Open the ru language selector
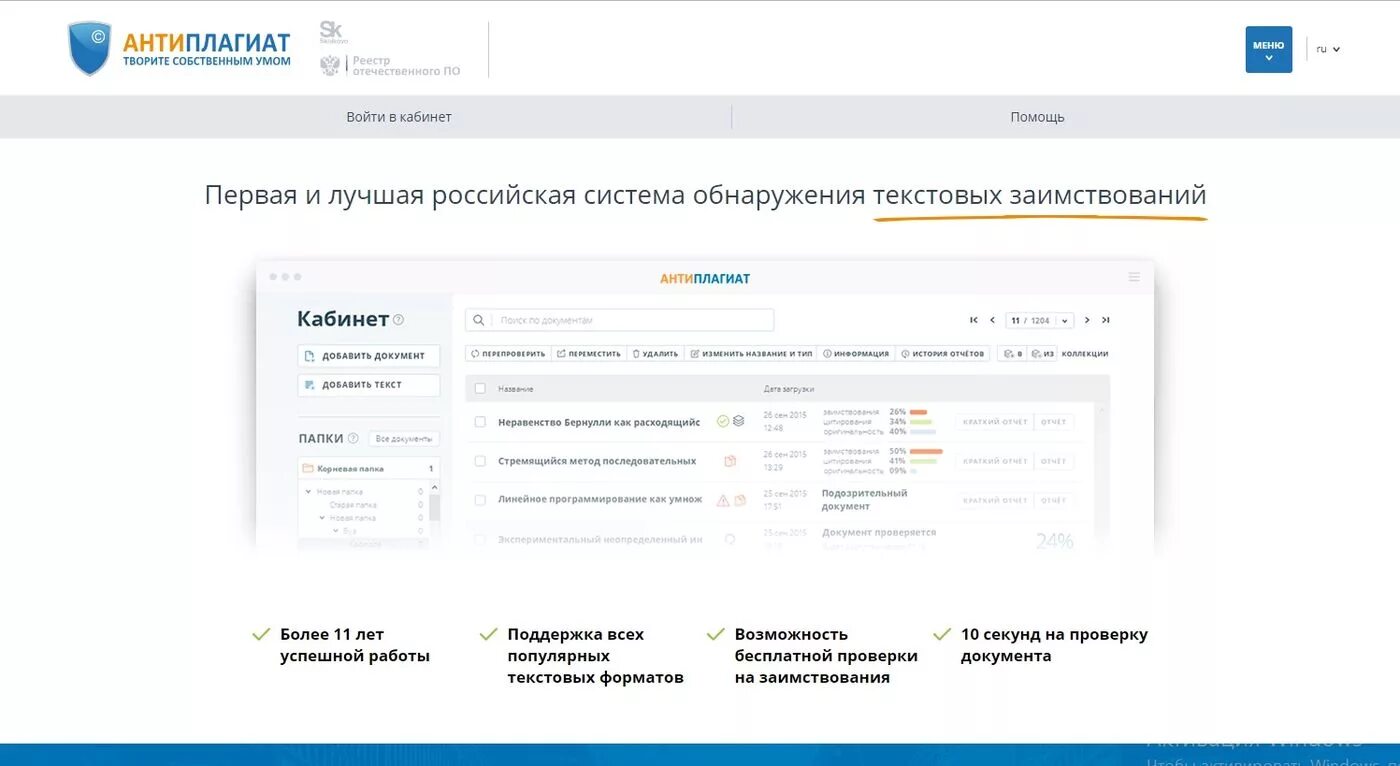 pos(1327,49)
